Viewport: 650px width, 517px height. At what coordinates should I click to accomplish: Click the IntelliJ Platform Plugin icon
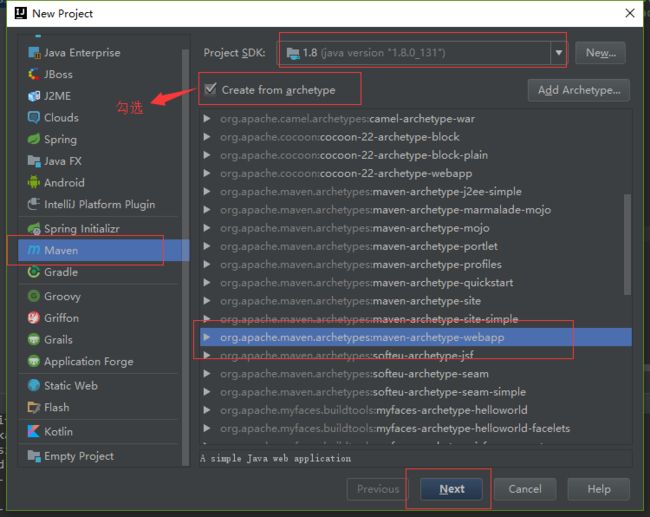(34, 204)
